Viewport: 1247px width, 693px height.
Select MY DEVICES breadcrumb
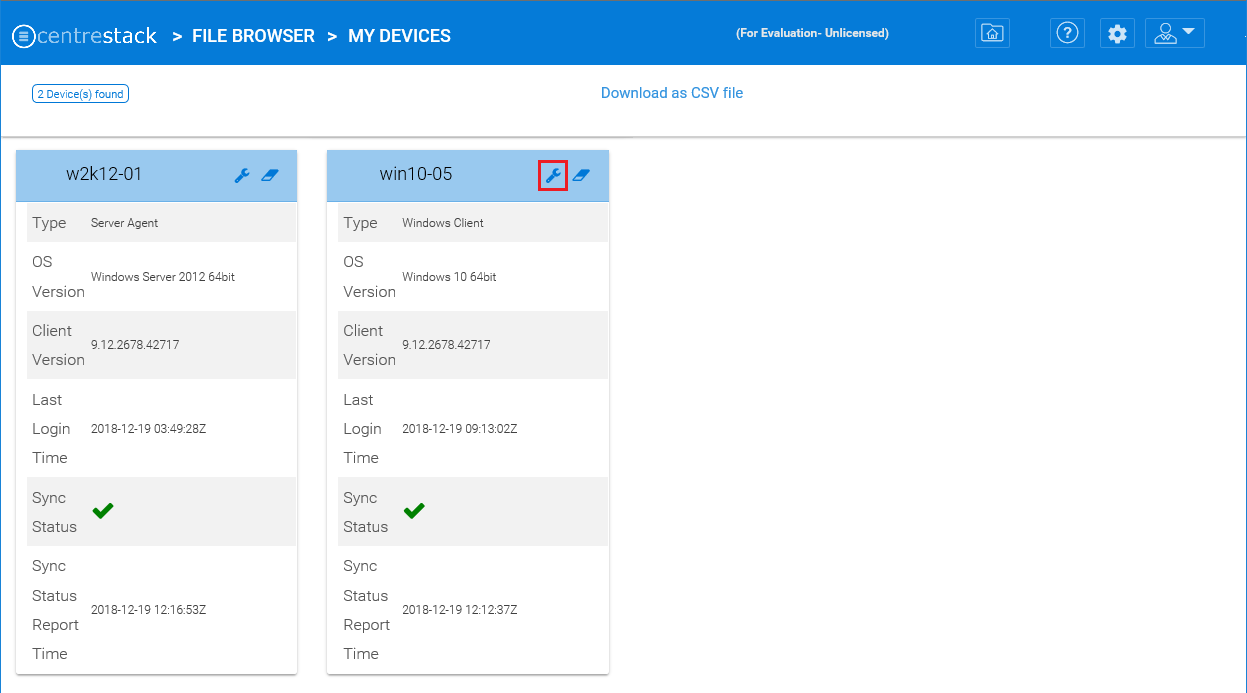click(399, 36)
